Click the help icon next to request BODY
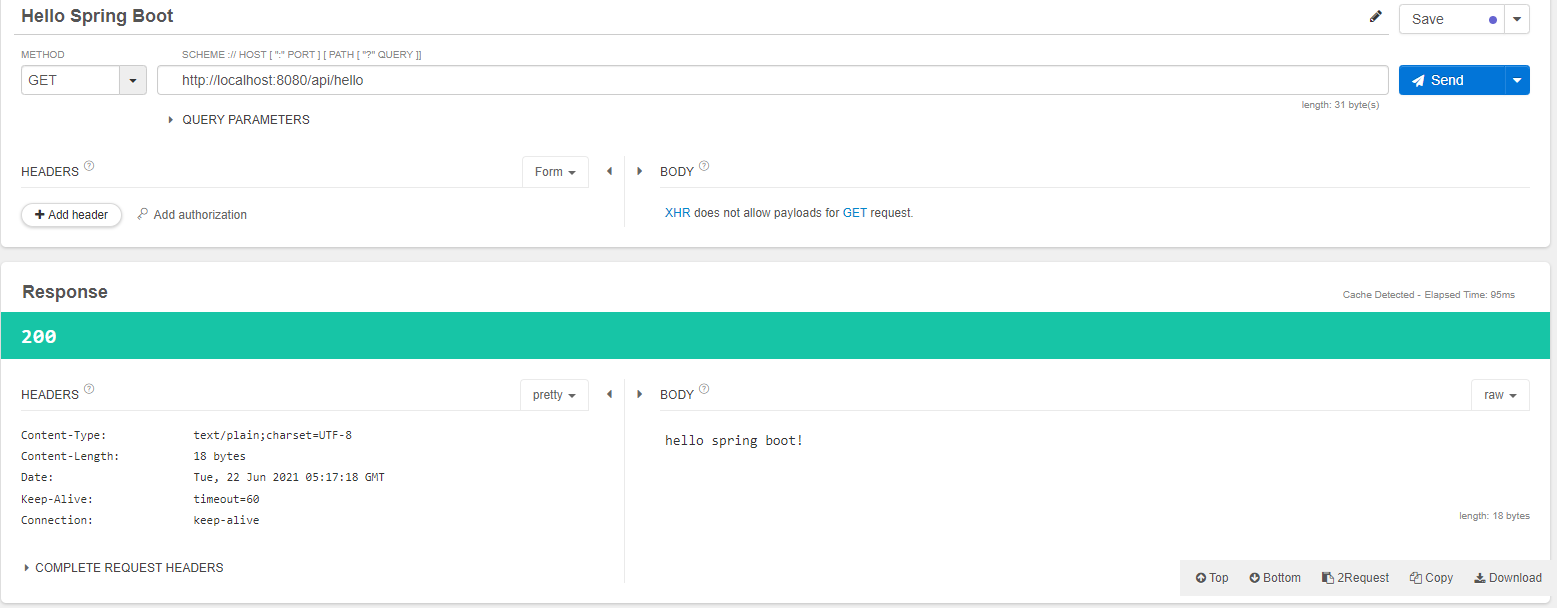The height and width of the screenshot is (608, 1557). point(704,166)
